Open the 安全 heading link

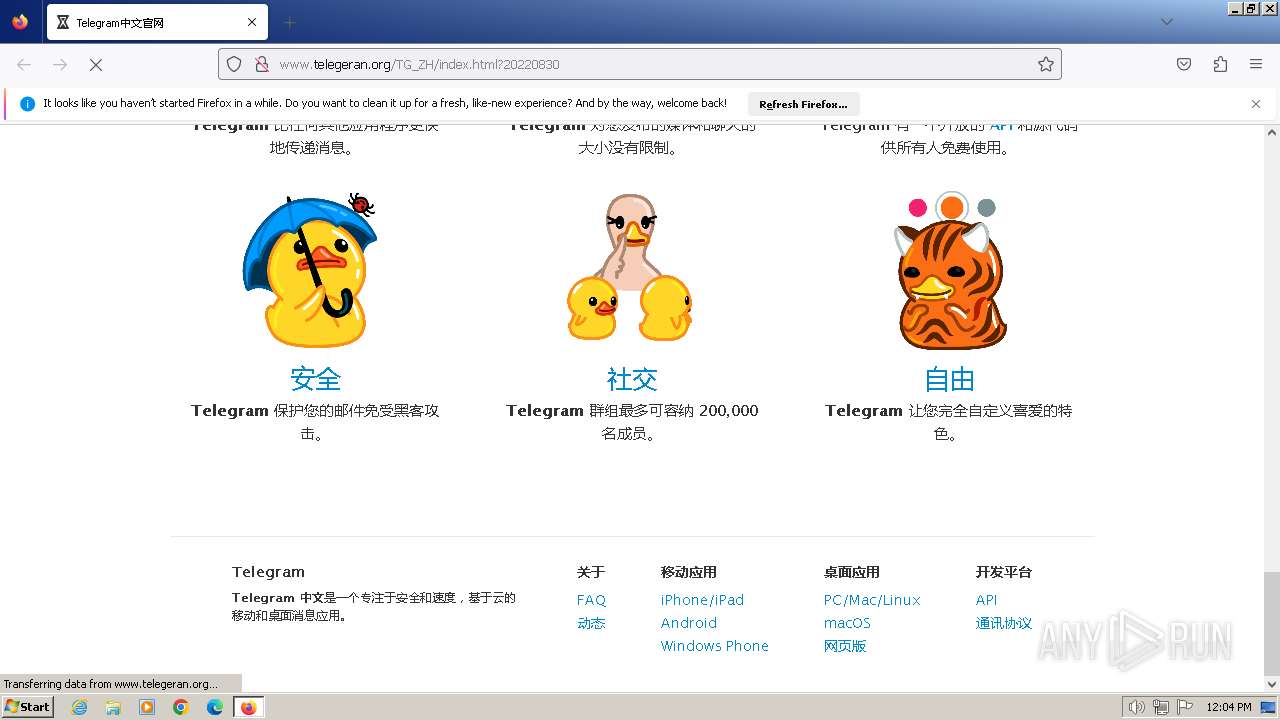[x=316, y=379]
